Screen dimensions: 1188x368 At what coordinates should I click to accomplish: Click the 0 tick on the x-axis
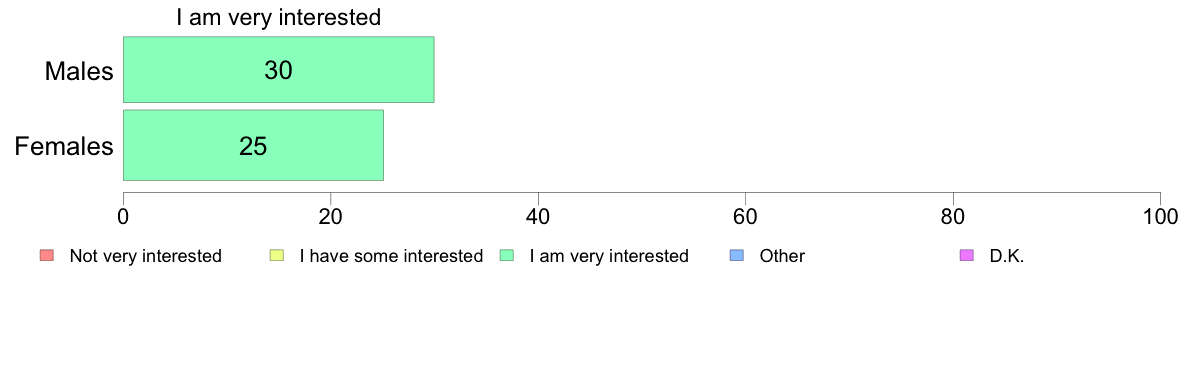click(123, 217)
